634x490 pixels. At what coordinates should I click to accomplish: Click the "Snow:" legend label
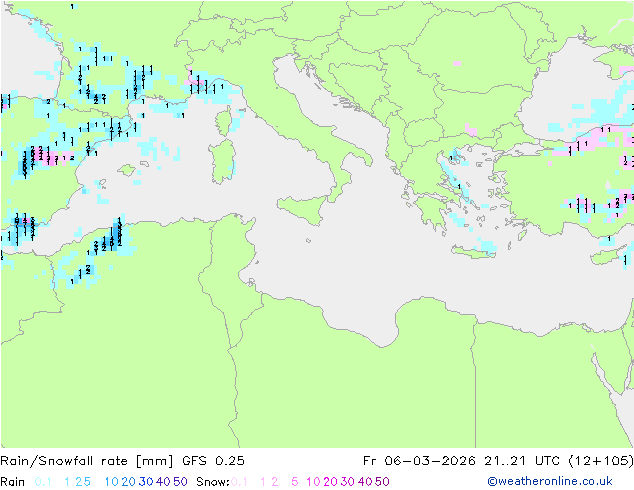coord(213,482)
